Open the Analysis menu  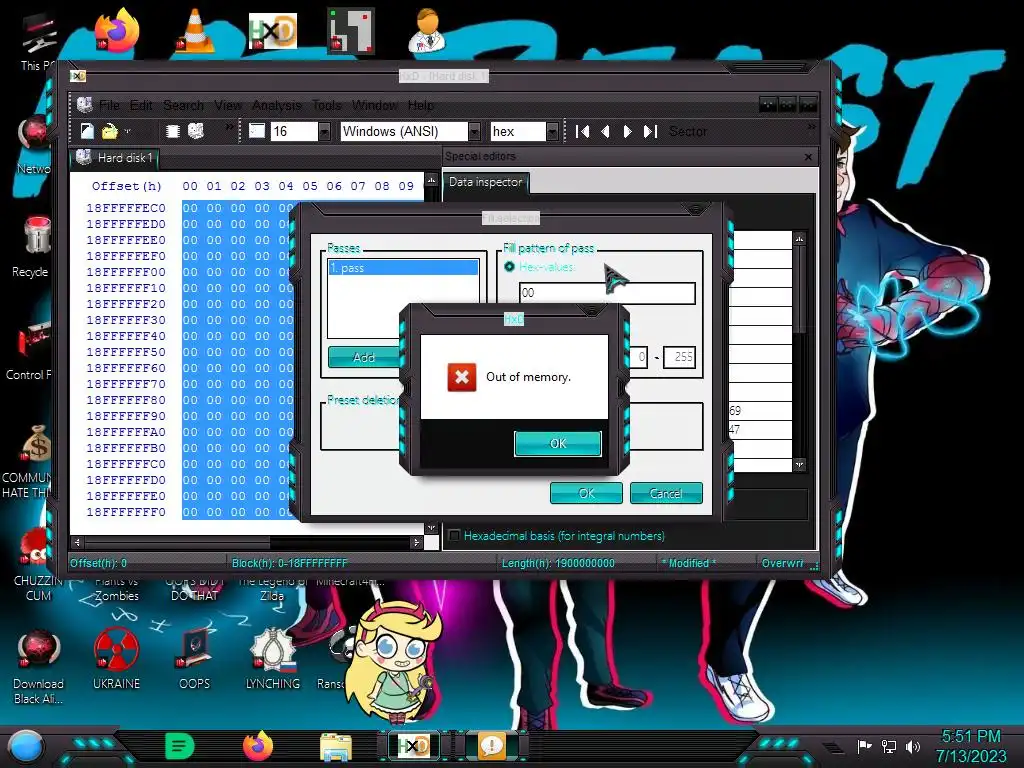tap(277, 105)
